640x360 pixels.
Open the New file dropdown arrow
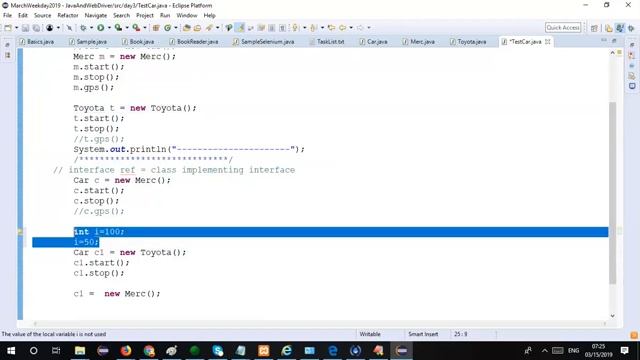click(x=16, y=28)
